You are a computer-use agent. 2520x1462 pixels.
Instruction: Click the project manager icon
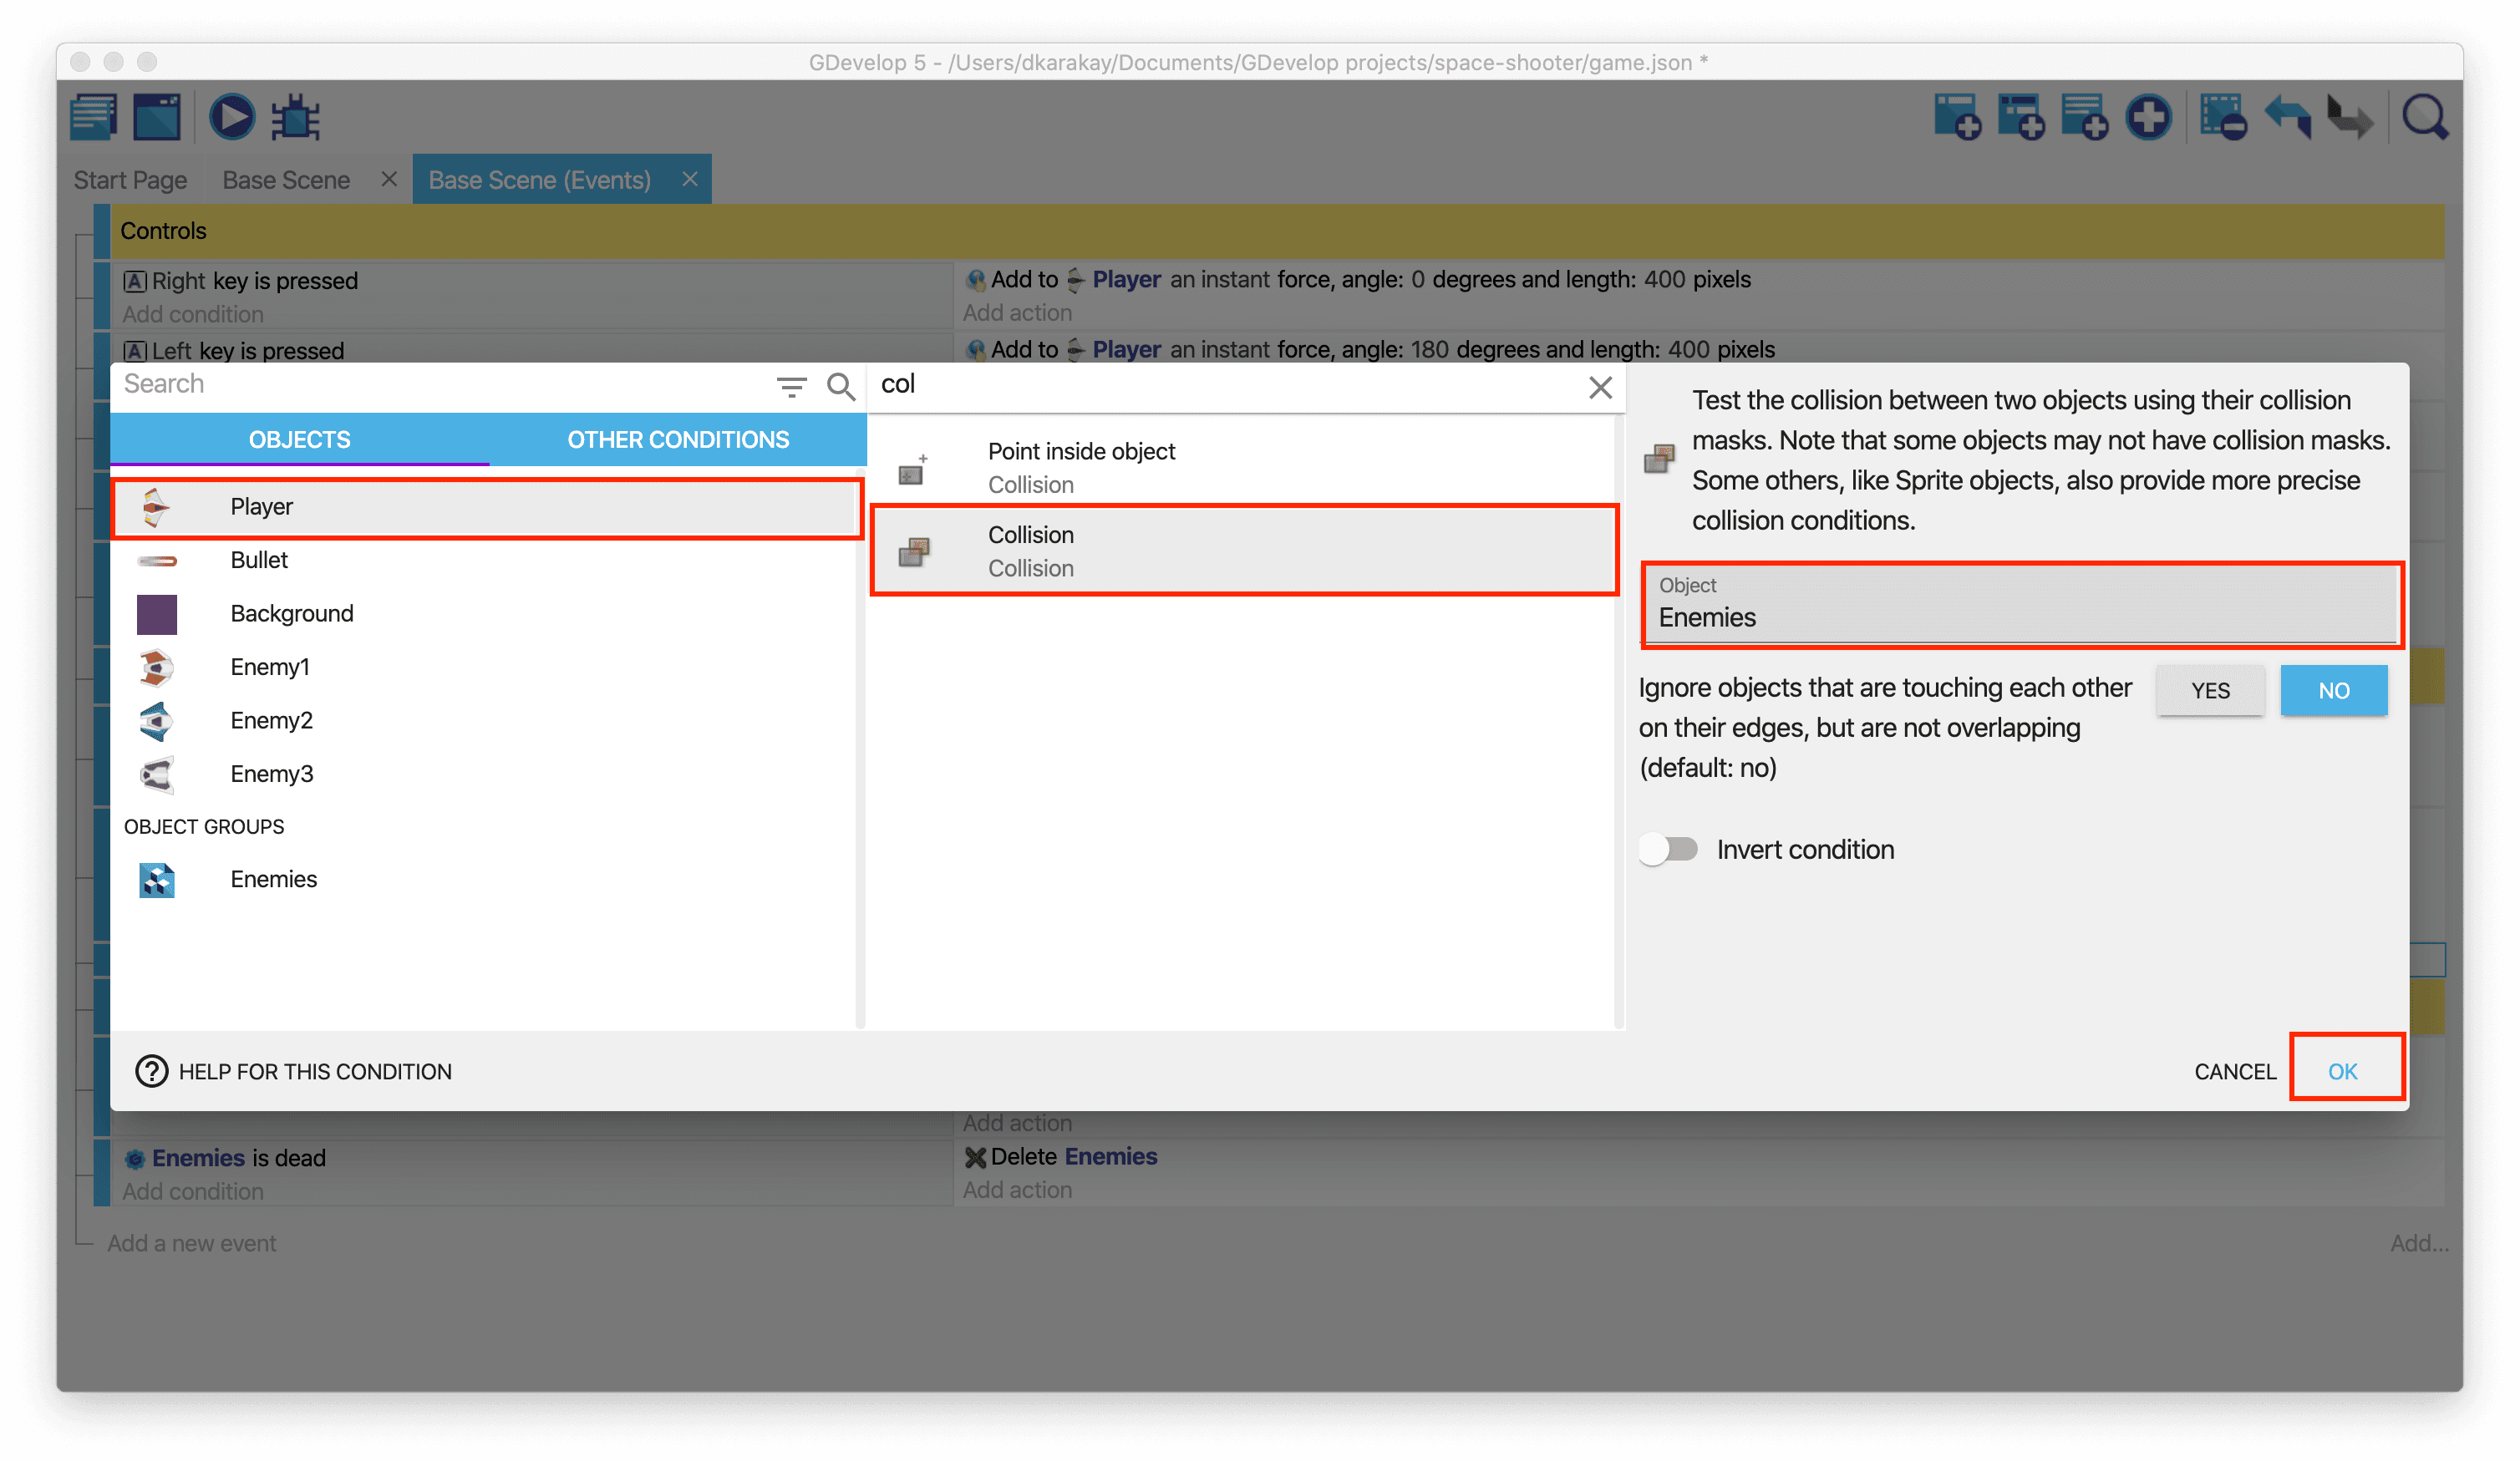point(94,118)
